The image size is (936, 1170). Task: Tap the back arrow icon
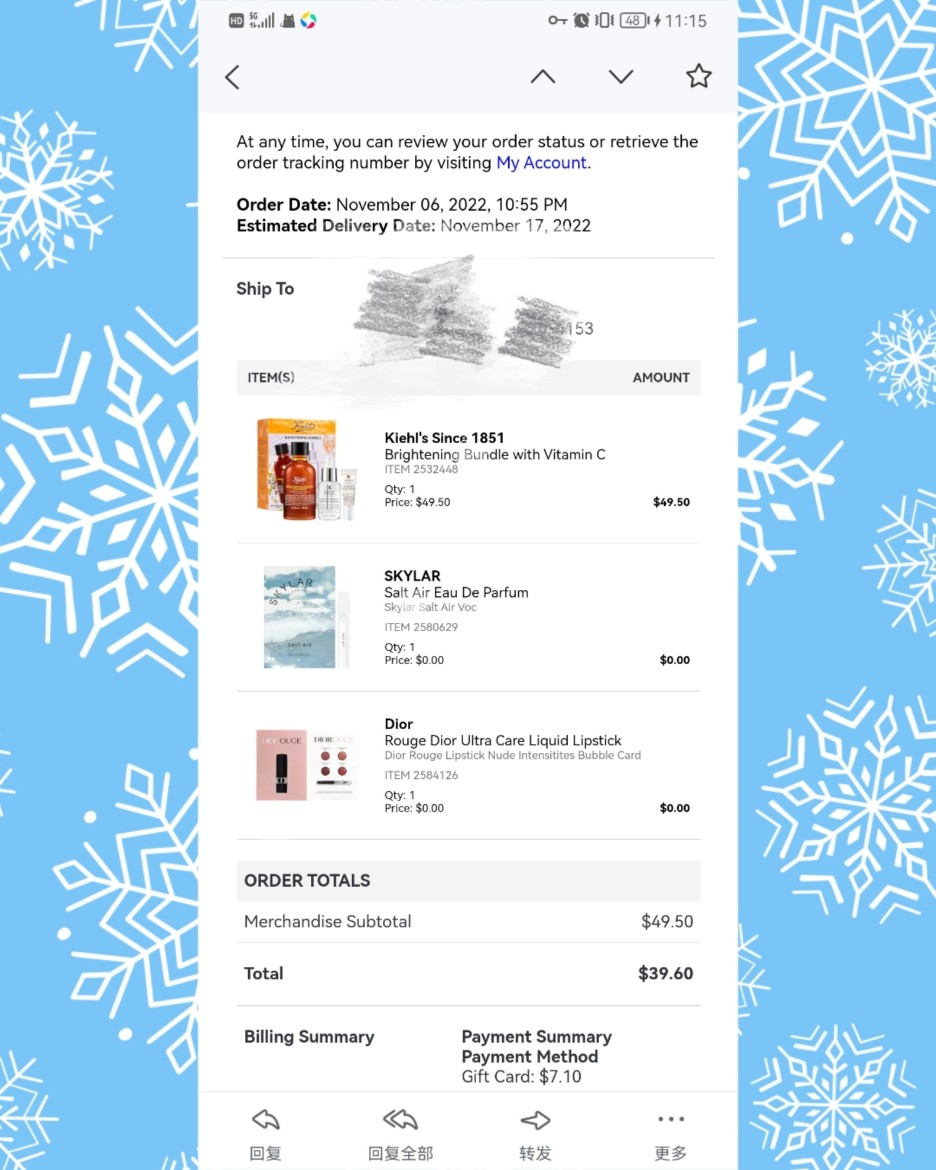(x=232, y=77)
